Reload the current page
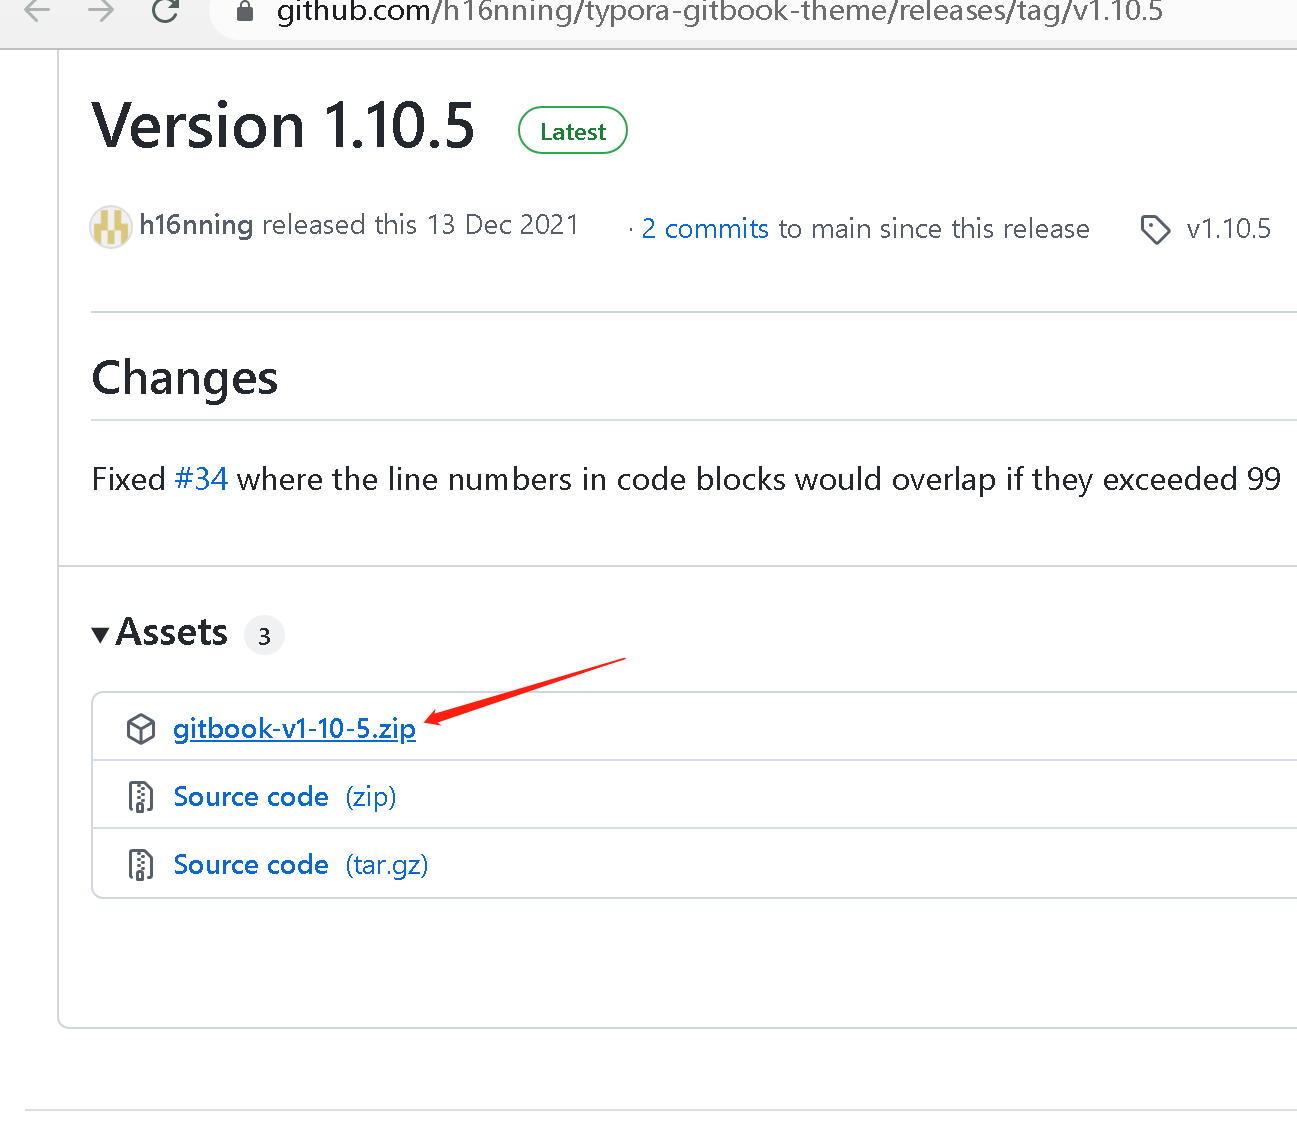Image resolution: width=1297 pixels, height=1130 pixels. click(x=165, y=12)
